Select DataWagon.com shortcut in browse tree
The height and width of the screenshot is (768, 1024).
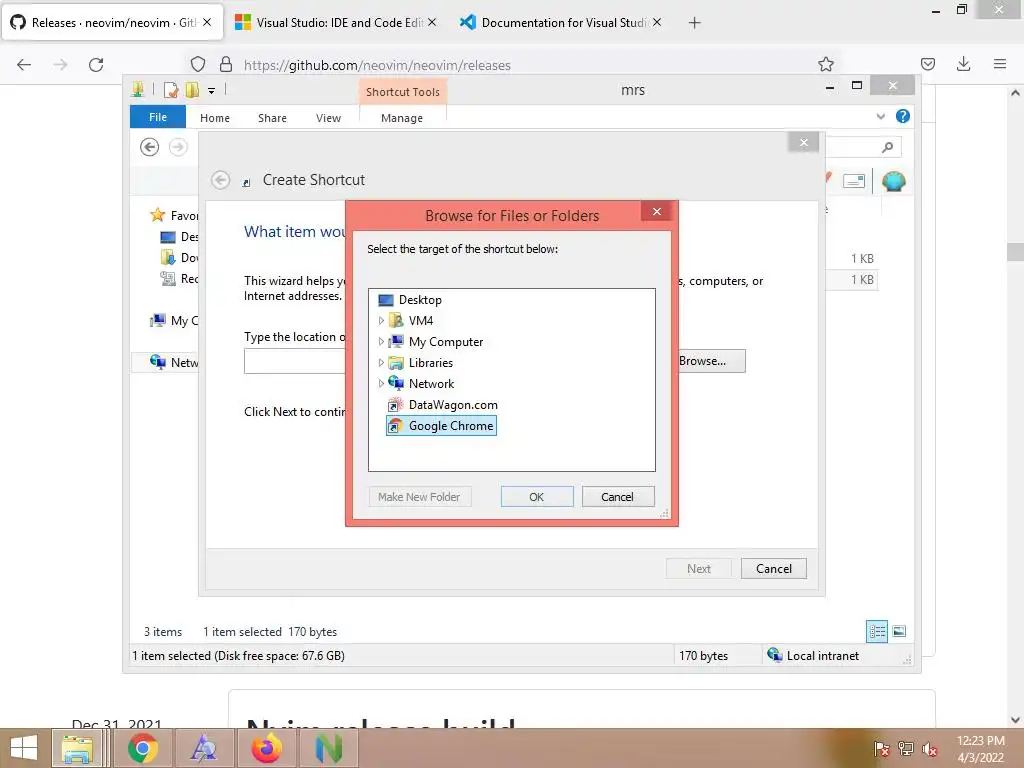pos(443,405)
